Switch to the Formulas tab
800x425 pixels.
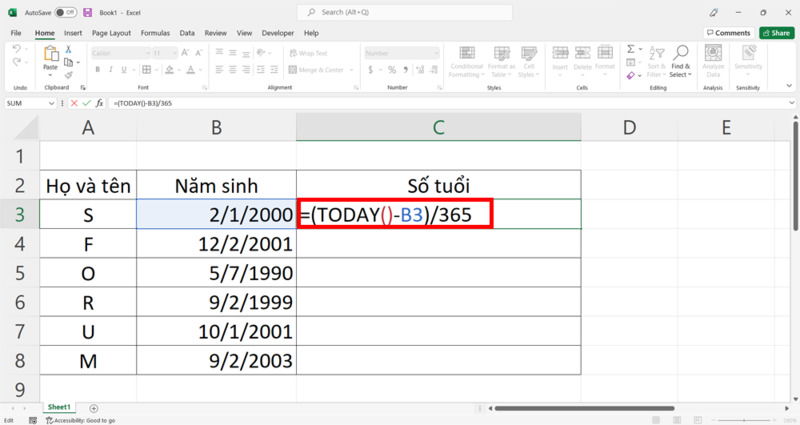click(155, 33)
